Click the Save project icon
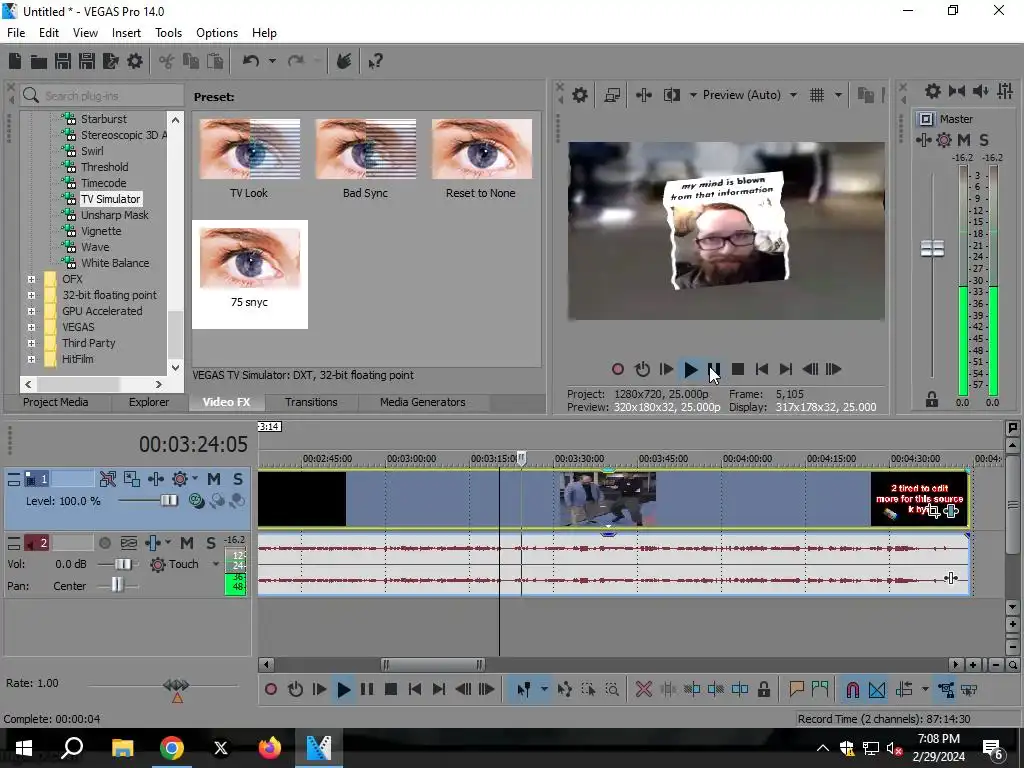This screenshot has width=1024, height=768. tap(63, 61)
